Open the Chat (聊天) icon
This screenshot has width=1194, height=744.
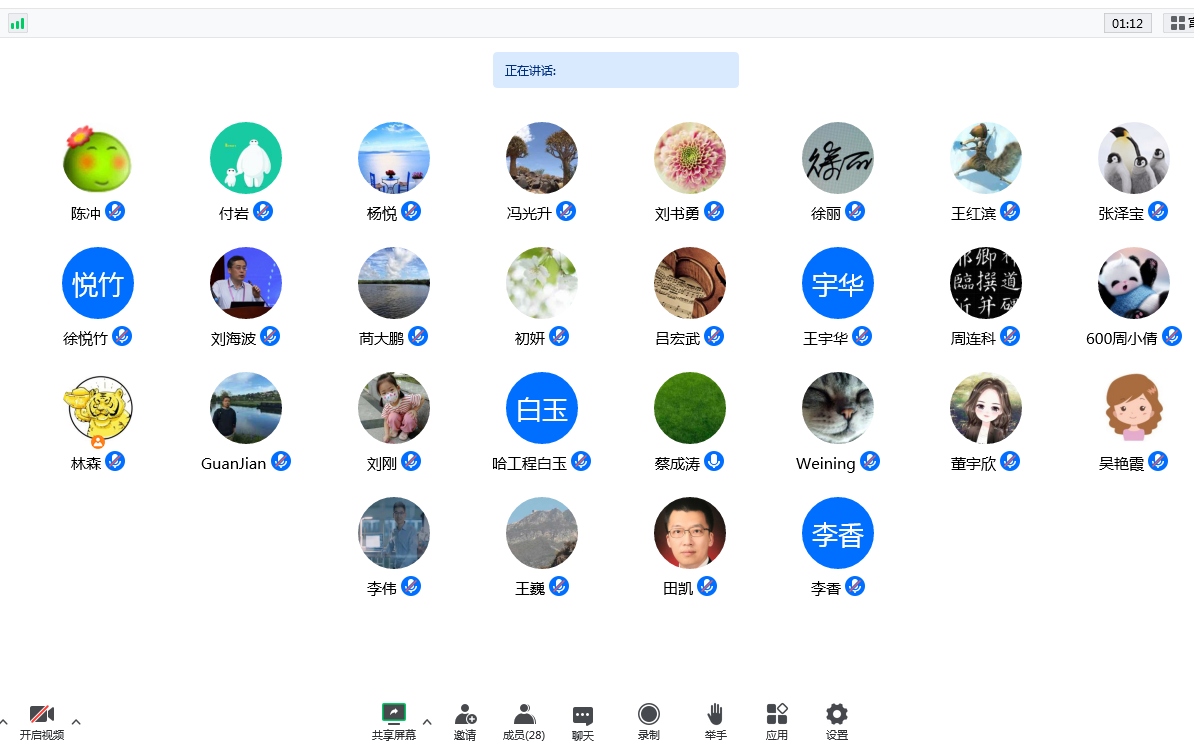pyautogui.click(x=583, y=715)
